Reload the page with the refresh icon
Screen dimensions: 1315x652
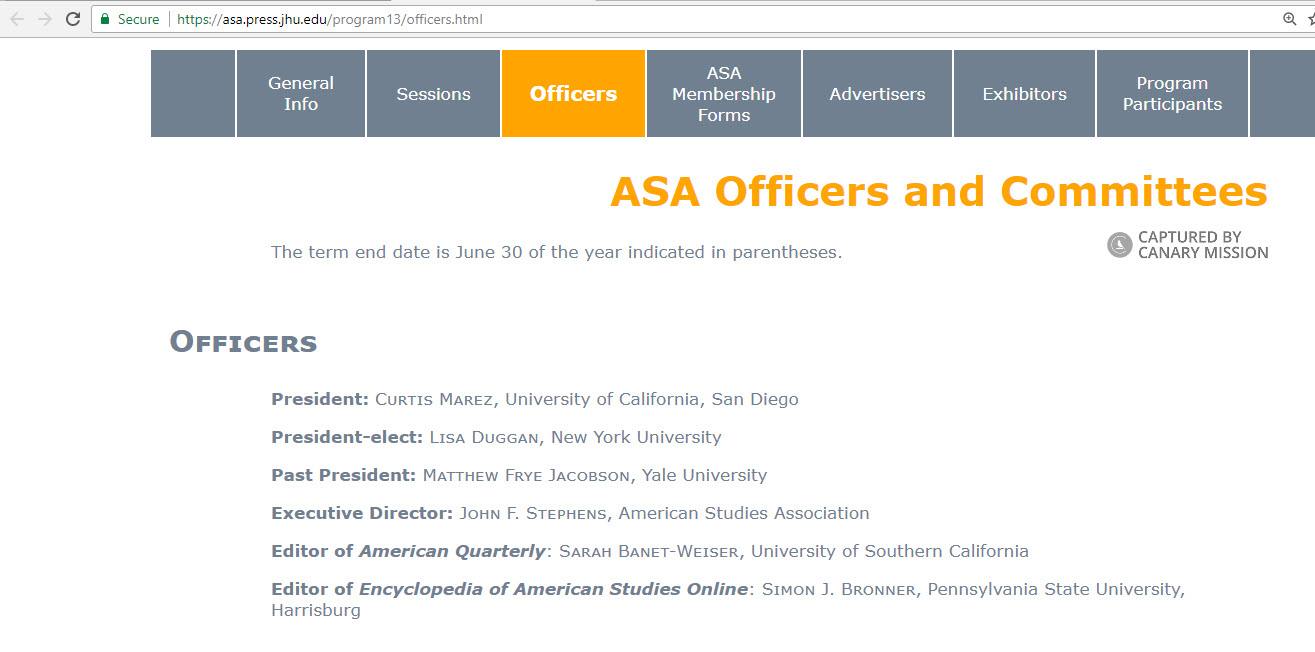pos(73,19)
